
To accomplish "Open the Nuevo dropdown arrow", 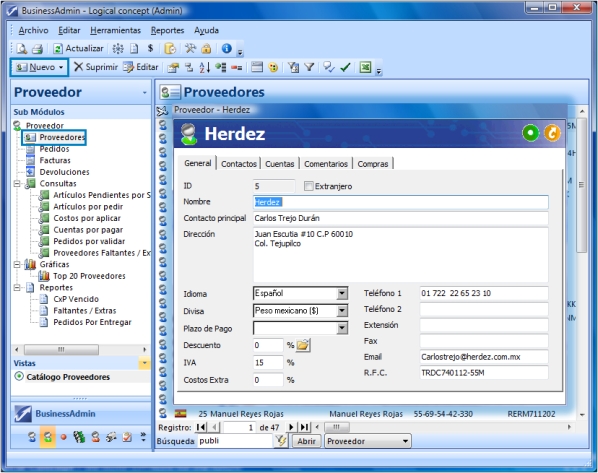I will (61, 68).
